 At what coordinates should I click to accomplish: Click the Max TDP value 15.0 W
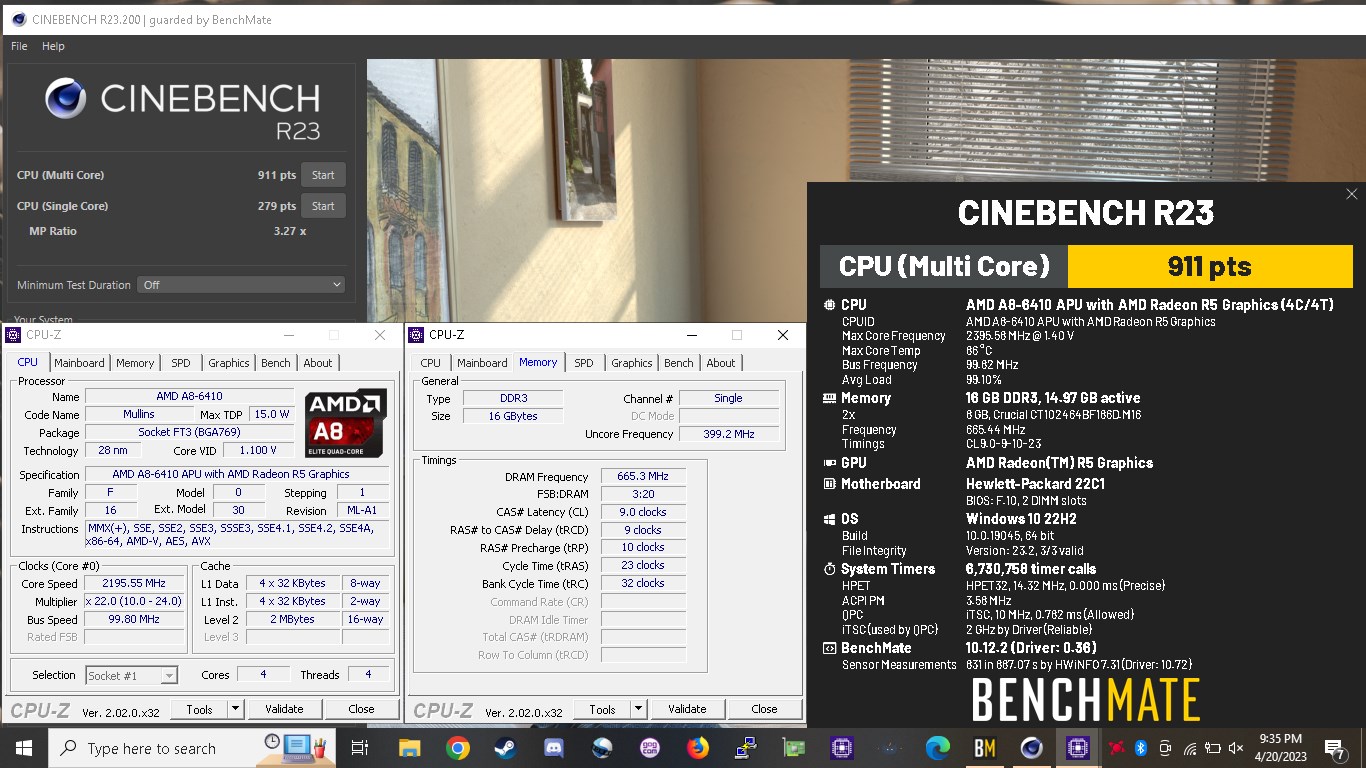point(270,415)
